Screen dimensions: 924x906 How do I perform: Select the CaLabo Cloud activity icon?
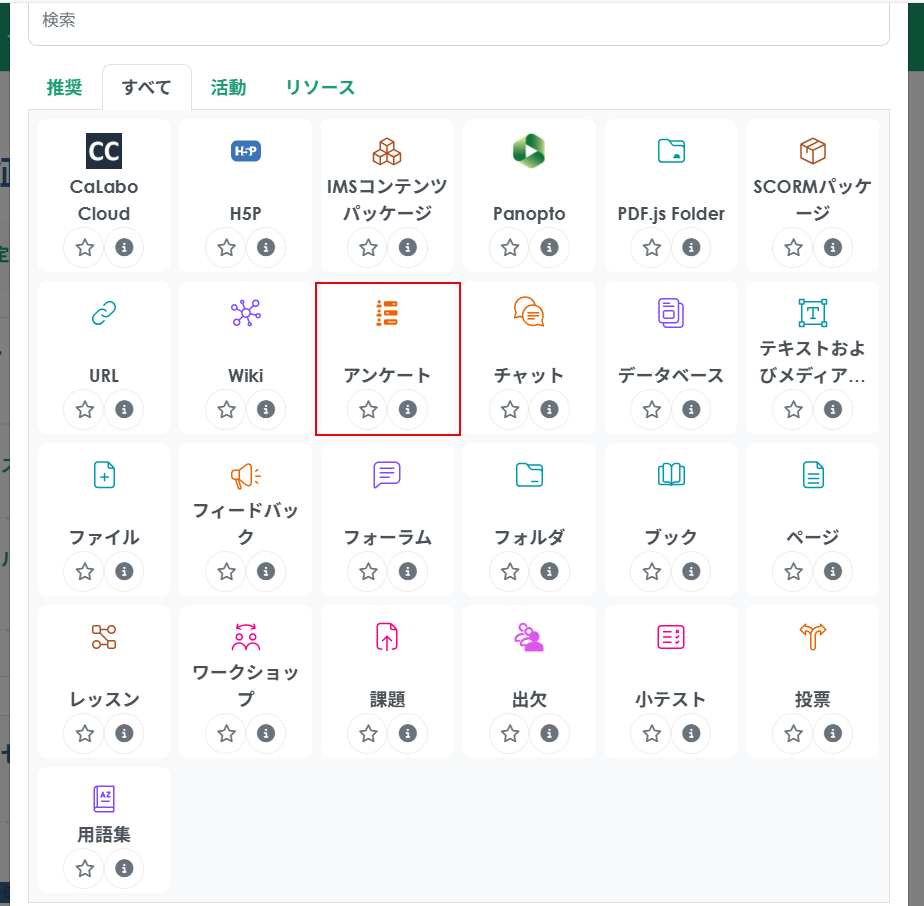point(104,151)
